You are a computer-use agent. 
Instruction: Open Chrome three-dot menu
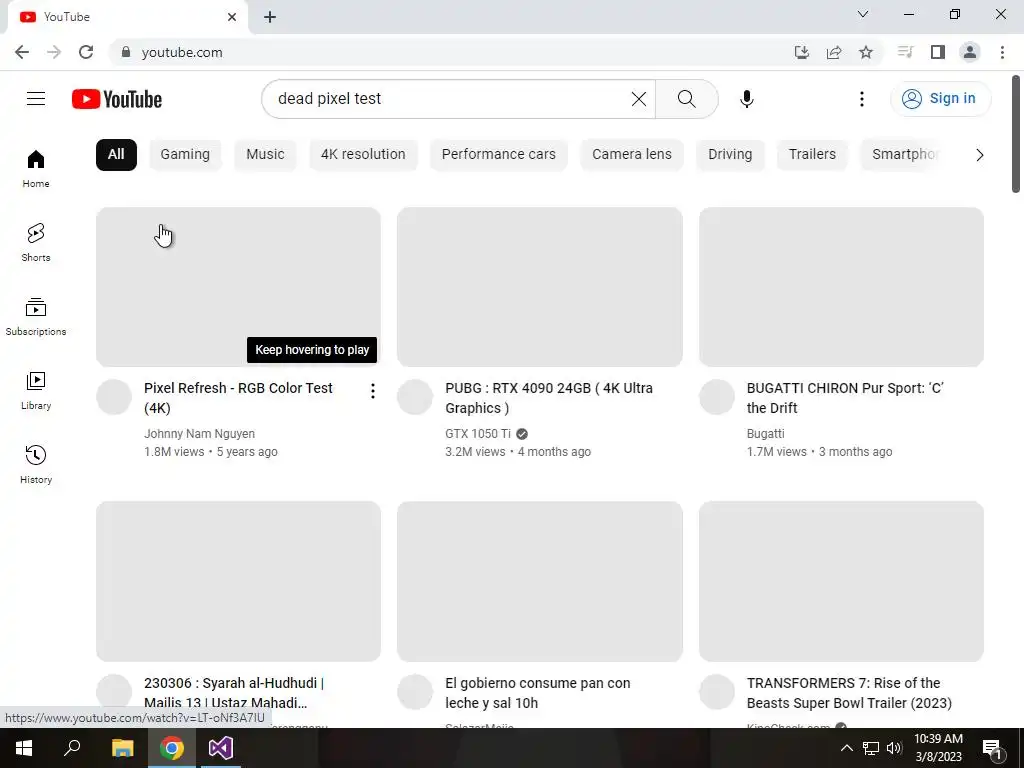click(x=1002, y=52)
